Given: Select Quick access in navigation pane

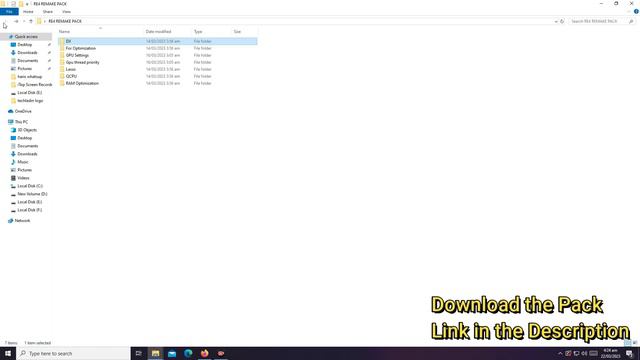Looking at the screenshot, I should point(25,37).
